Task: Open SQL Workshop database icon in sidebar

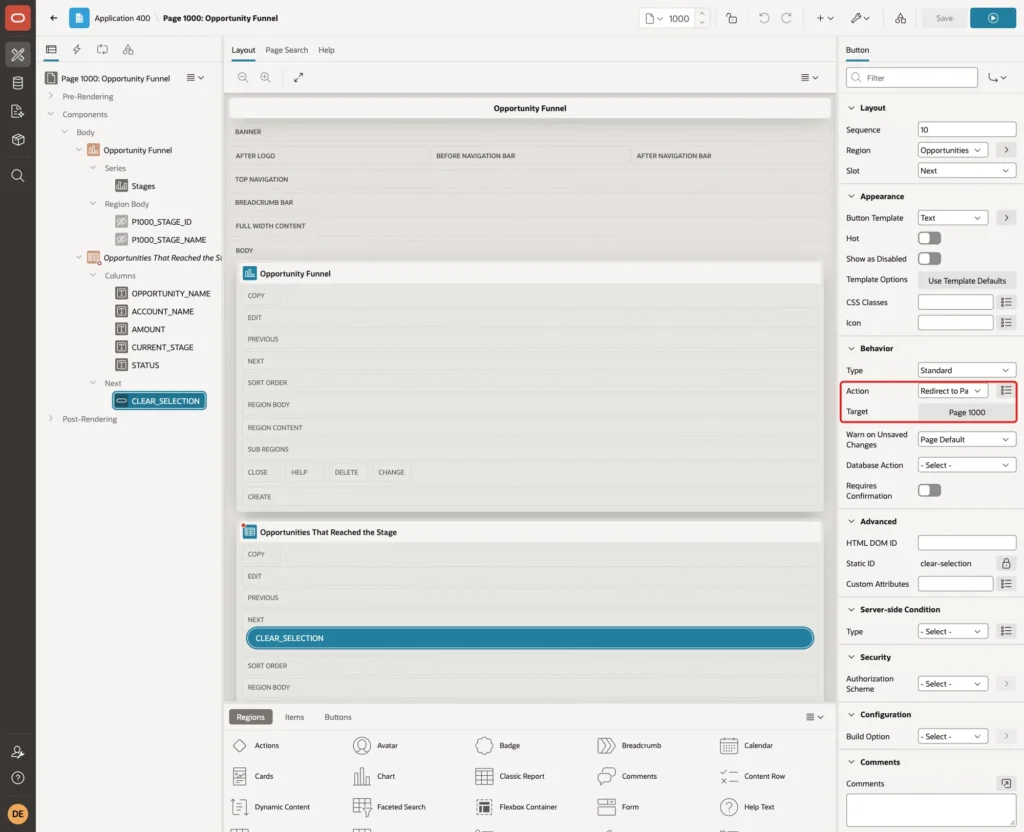Action: (x=18, y=83)
